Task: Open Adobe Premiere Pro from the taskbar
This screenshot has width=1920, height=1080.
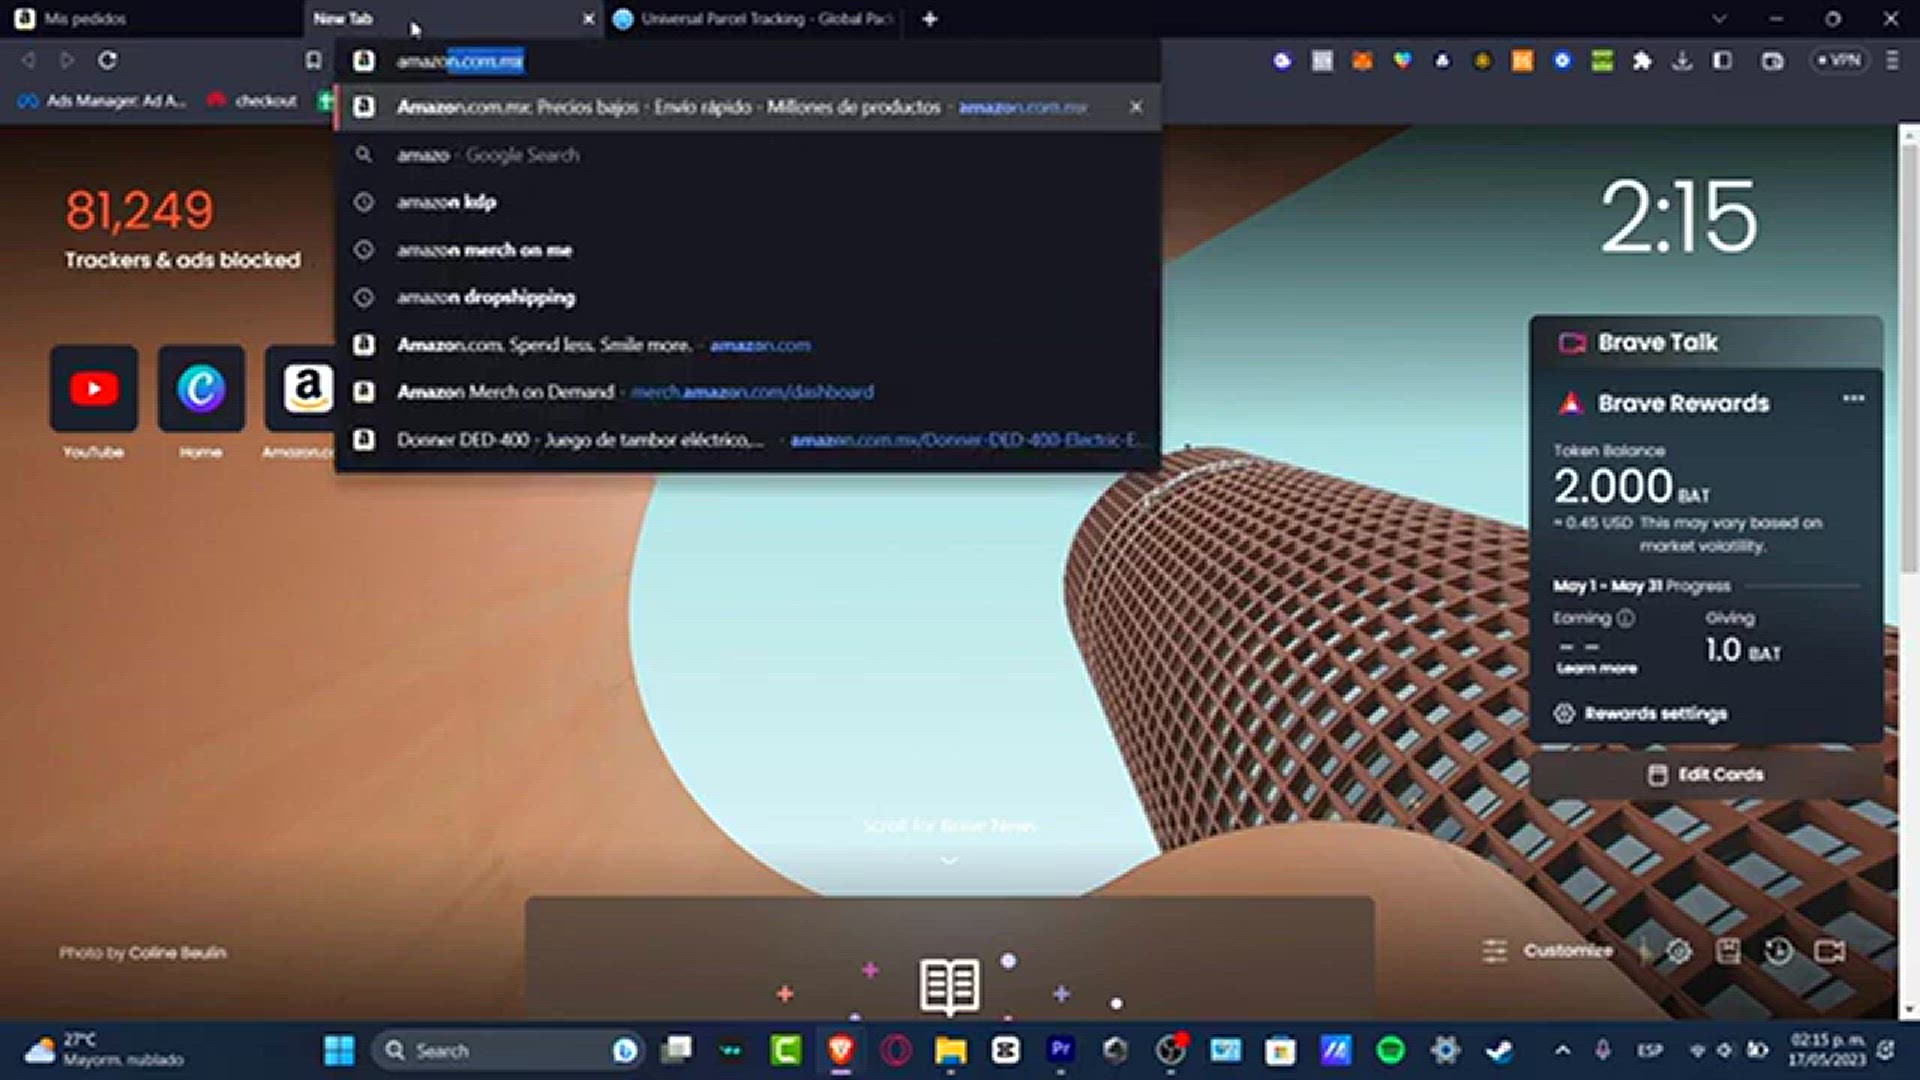Action: [x=1060, y=1050]
